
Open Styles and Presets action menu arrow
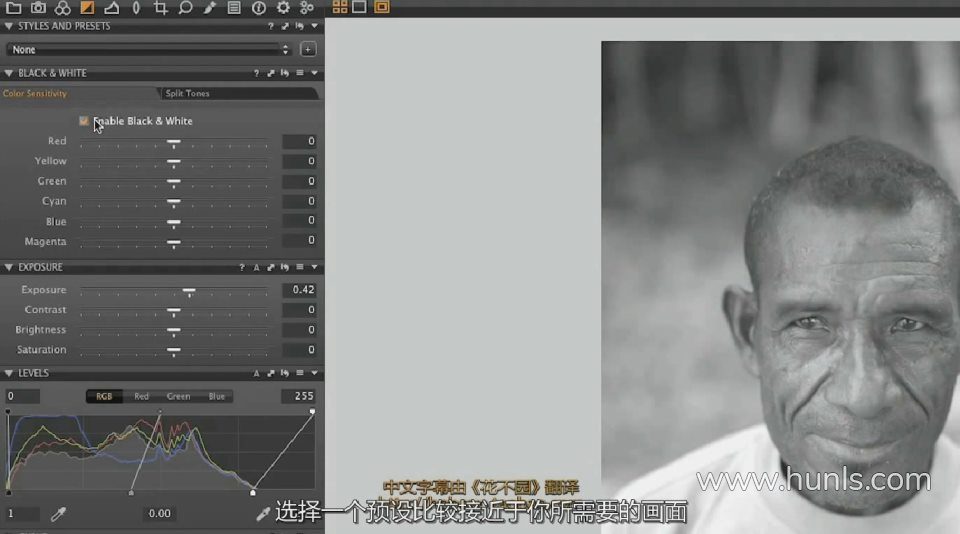(315, 26)
